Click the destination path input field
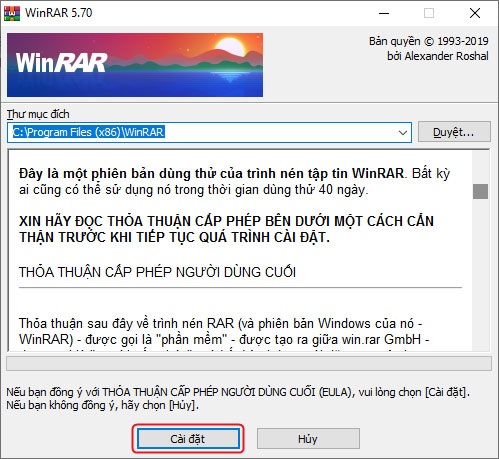This screenshot has width=499, height=459. (209, 132)
